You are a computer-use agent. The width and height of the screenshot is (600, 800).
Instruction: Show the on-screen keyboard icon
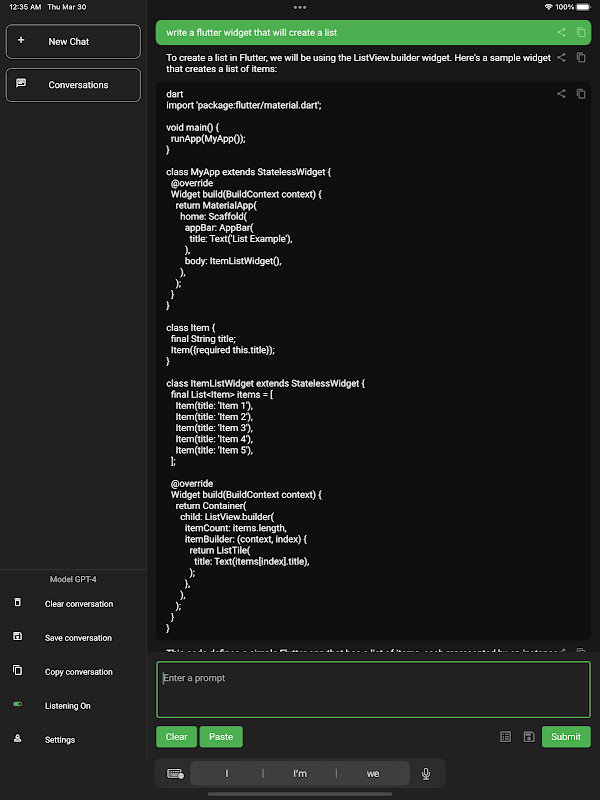(x=175, y=773)
